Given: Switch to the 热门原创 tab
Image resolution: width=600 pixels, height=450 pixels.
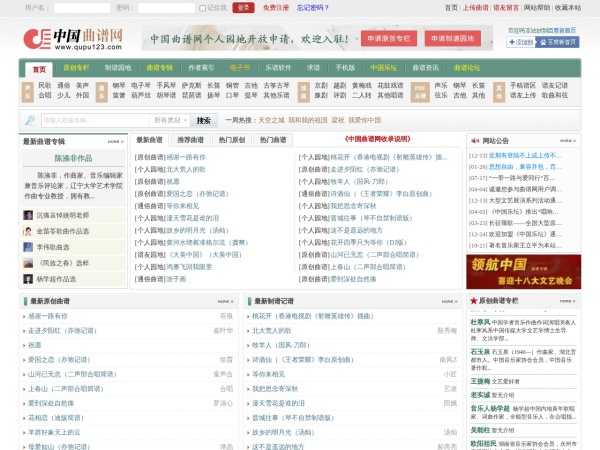Looking at the screenshot, I should click(232, 140).
